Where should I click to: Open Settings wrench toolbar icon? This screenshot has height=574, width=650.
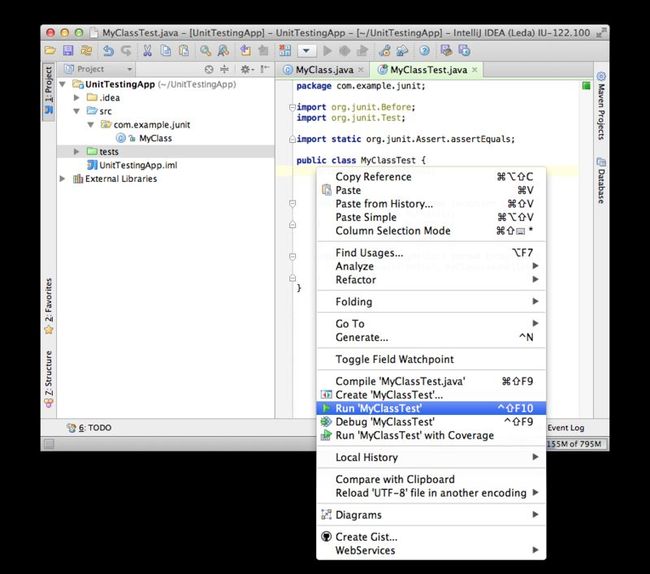[x=384, y=51]
